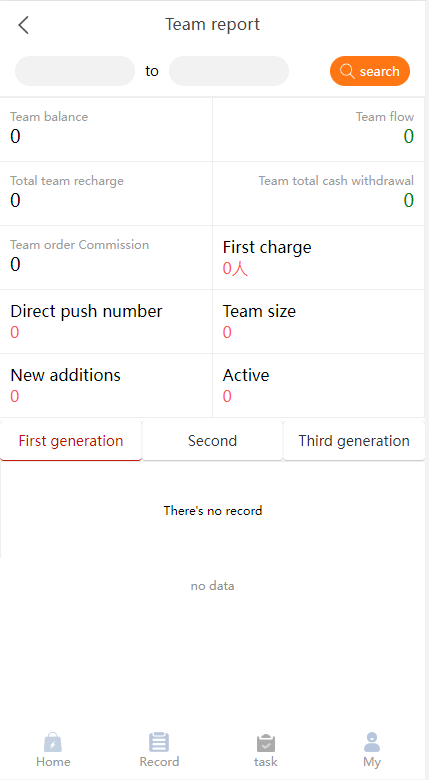Tap Team total cash withdrawal cell
The image size is (429, 780).
point(319,194)
